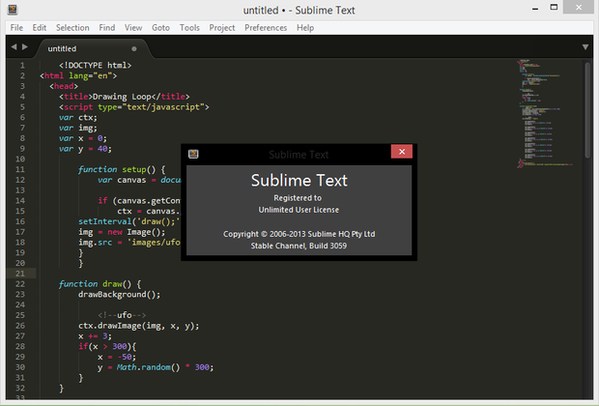Open the Find menu
Viewport: 599px width, 406px height.
[x=107, y=28]
